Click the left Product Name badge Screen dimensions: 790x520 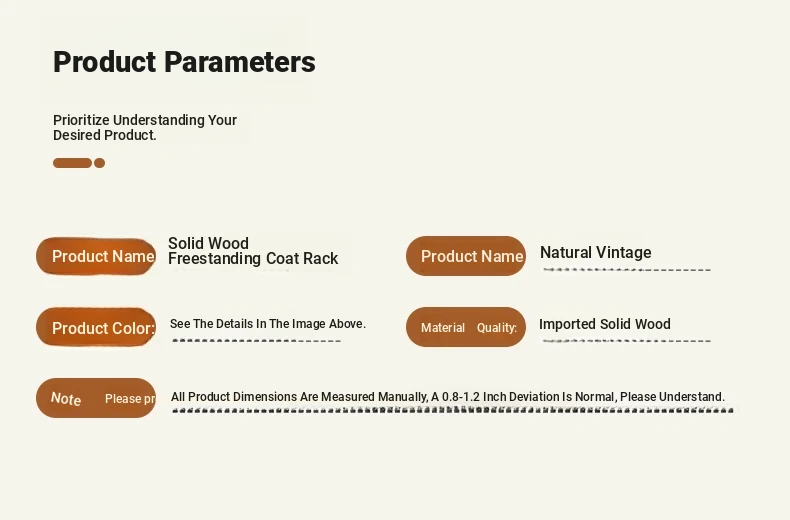tap(96, 256)
